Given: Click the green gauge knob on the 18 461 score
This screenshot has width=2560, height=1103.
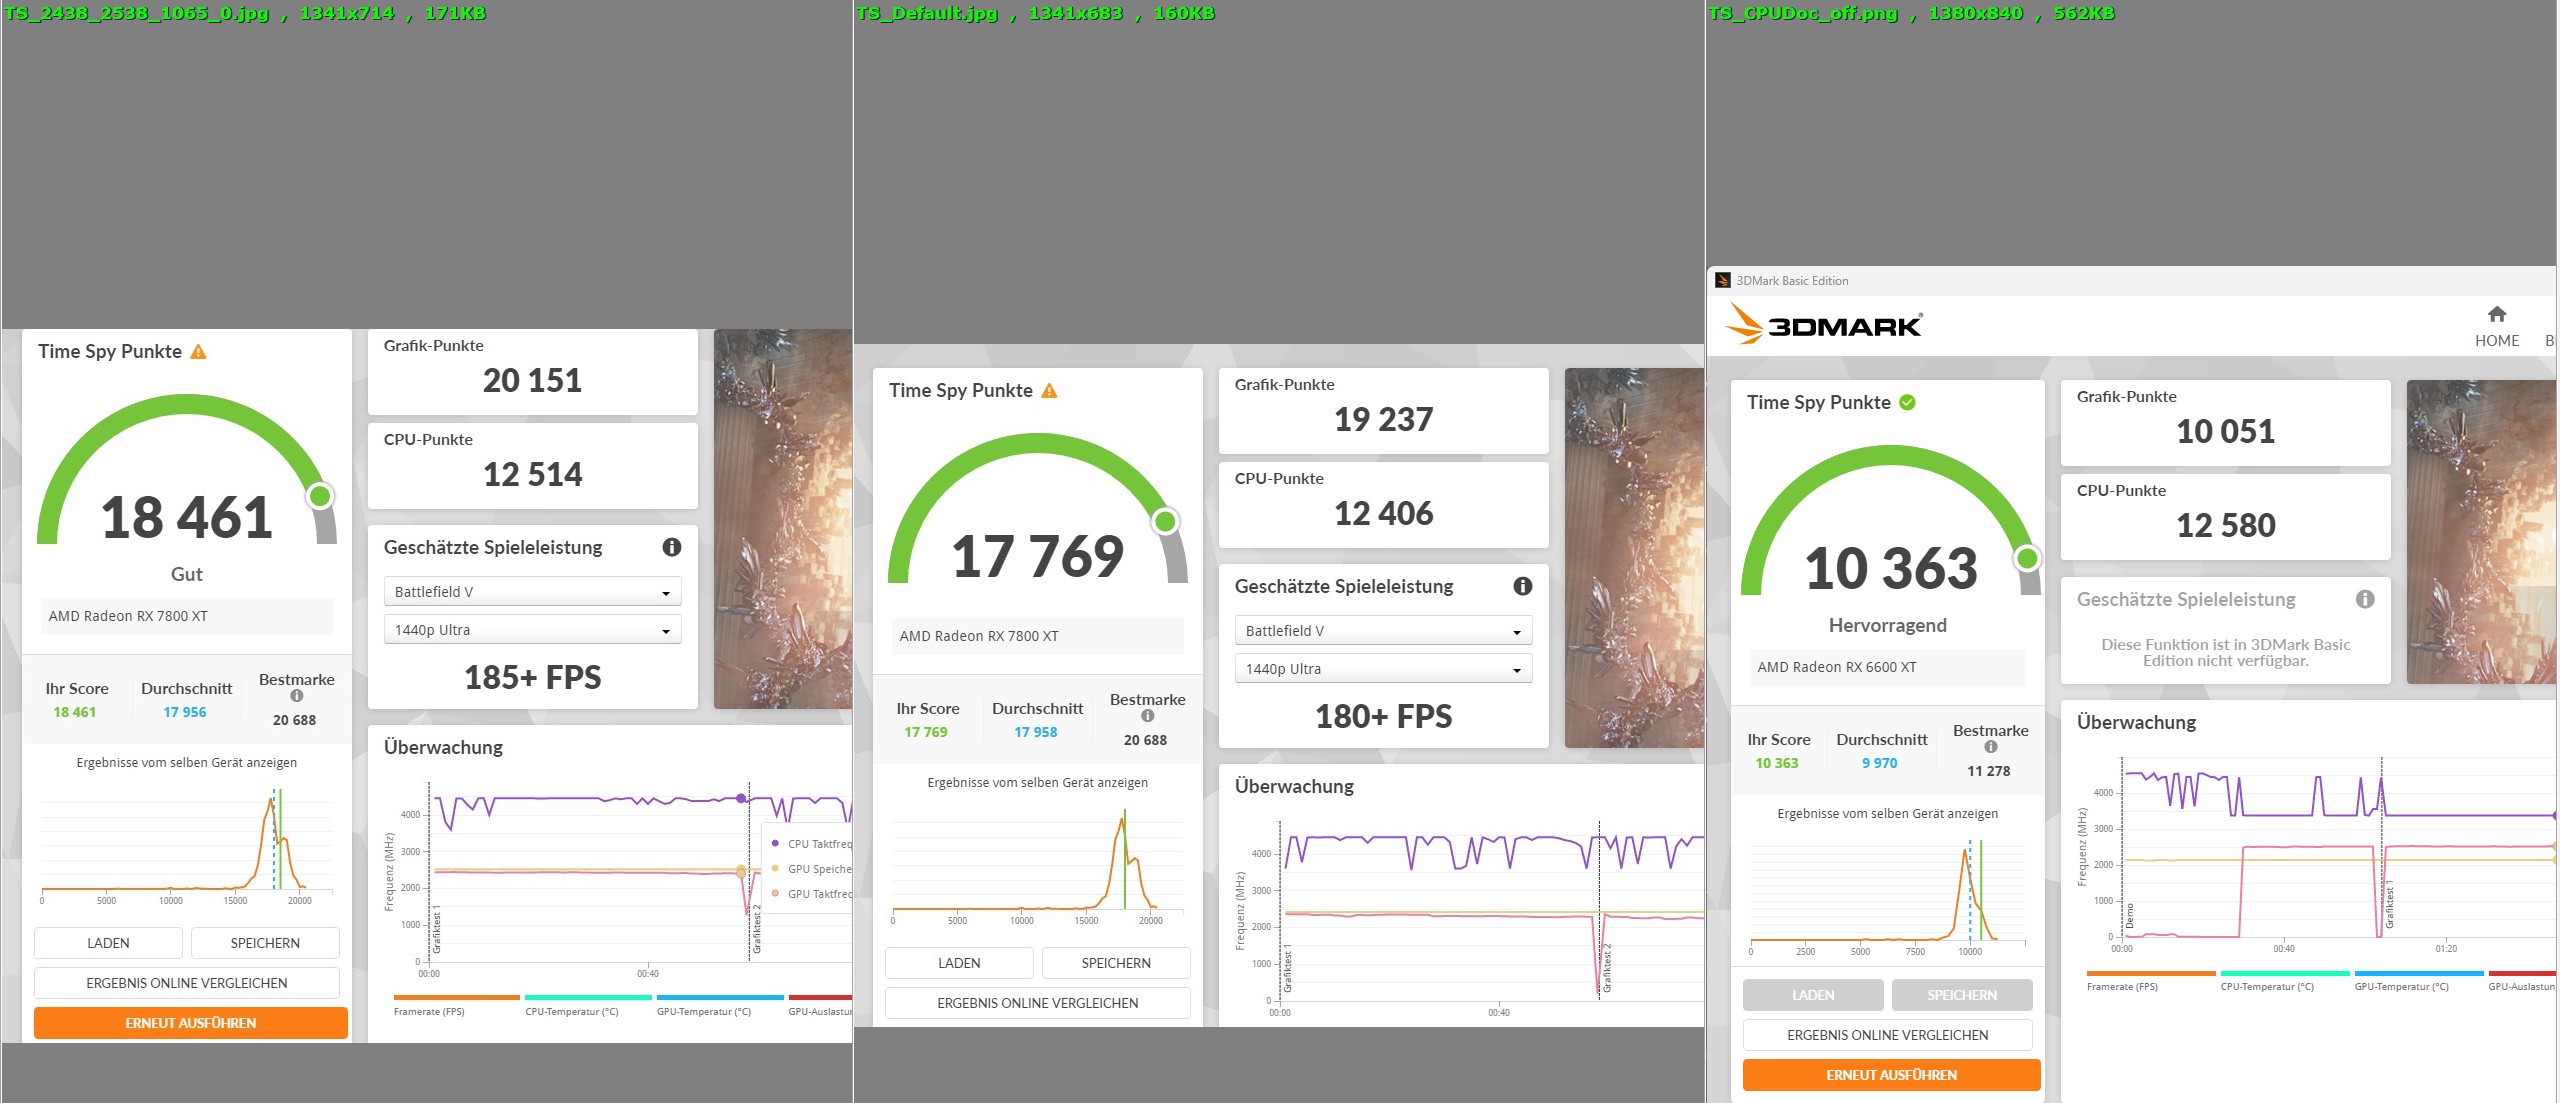Looking at the screenshot, I should pyautogui.click(x=320, y=496).
